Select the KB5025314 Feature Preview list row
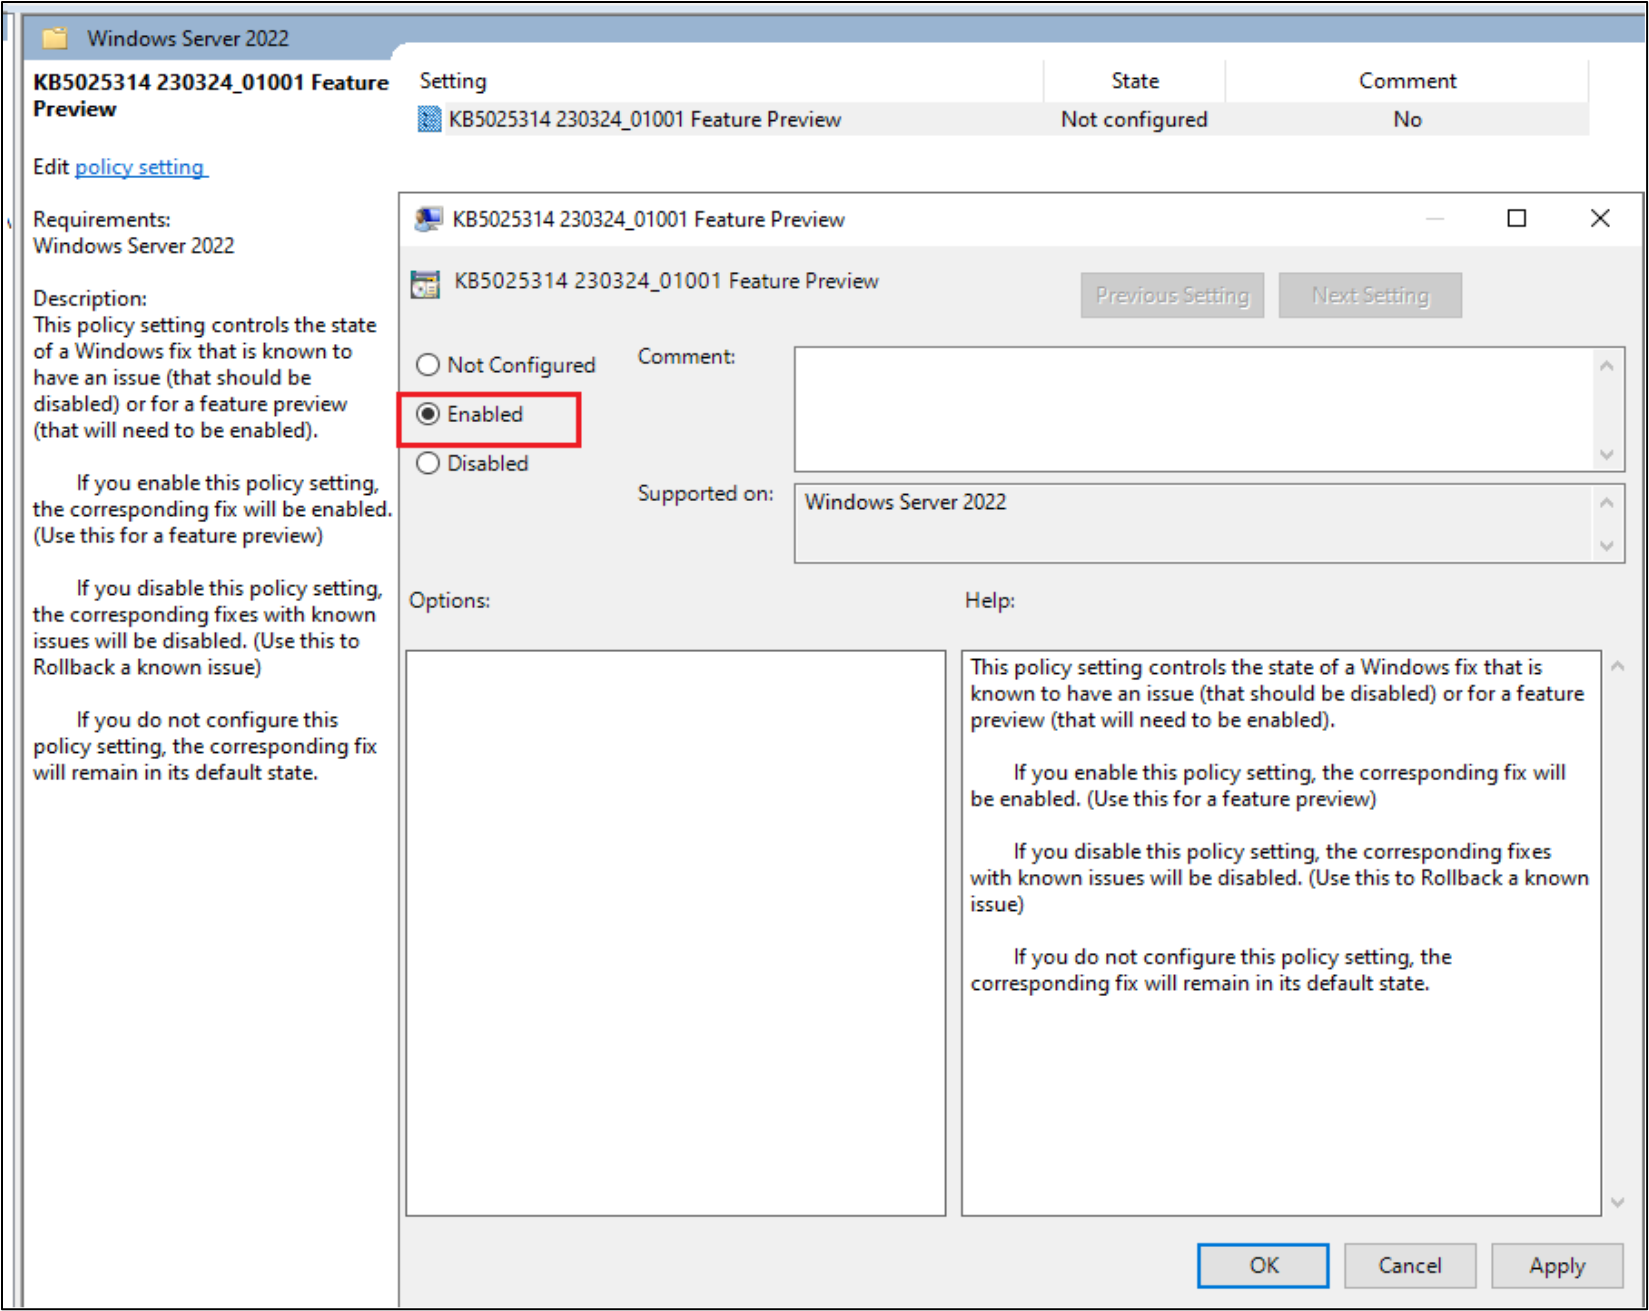 [1002, 120]
